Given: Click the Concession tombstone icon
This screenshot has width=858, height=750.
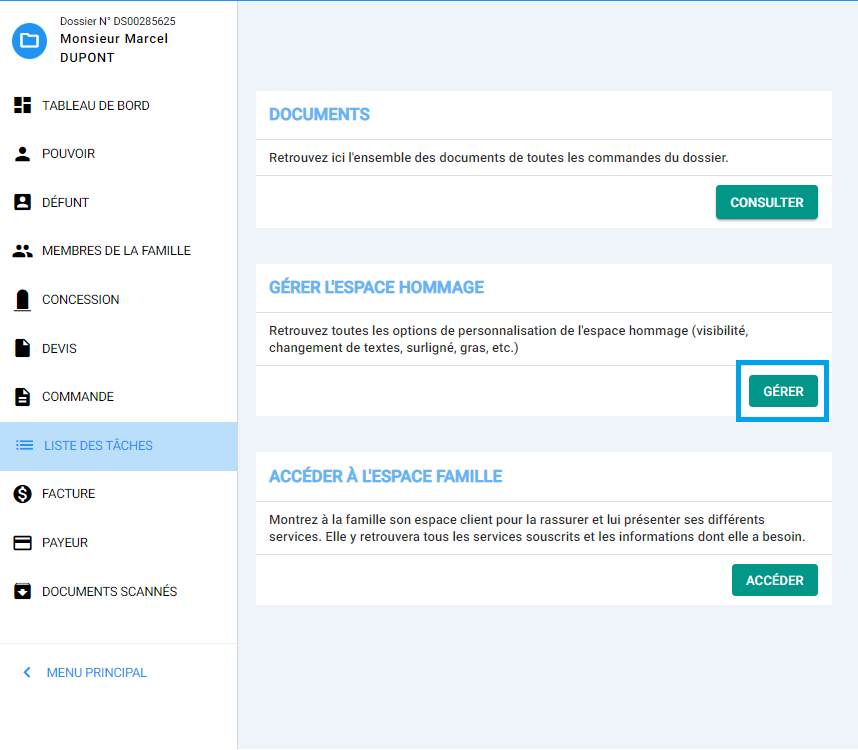Looking at the screenshot, I should pyautogui.click(x=22, y=300).
